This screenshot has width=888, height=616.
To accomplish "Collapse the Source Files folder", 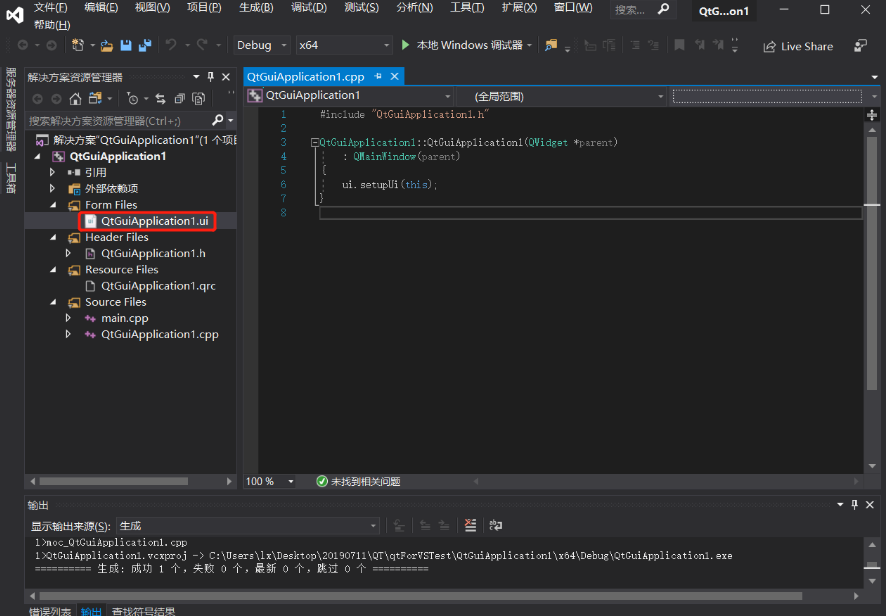I will pos(53,302).
